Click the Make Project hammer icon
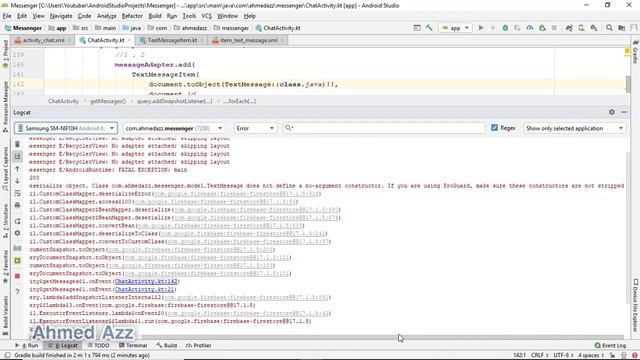 pyautogui.click(x=429, y=28)
